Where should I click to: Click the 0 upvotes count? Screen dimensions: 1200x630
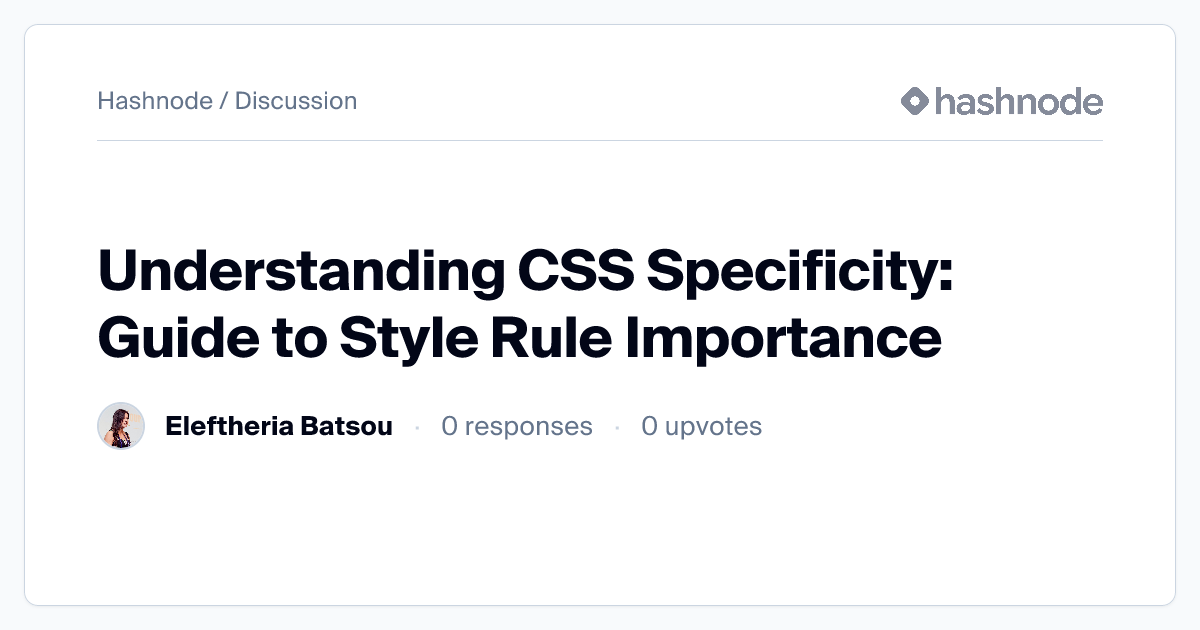point(702,427)
